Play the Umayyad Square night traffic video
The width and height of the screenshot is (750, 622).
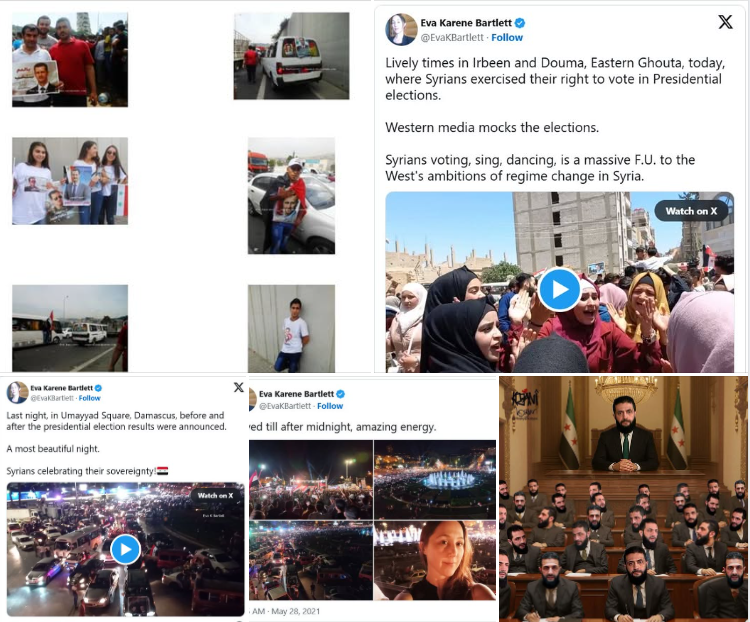coord(125,549)
